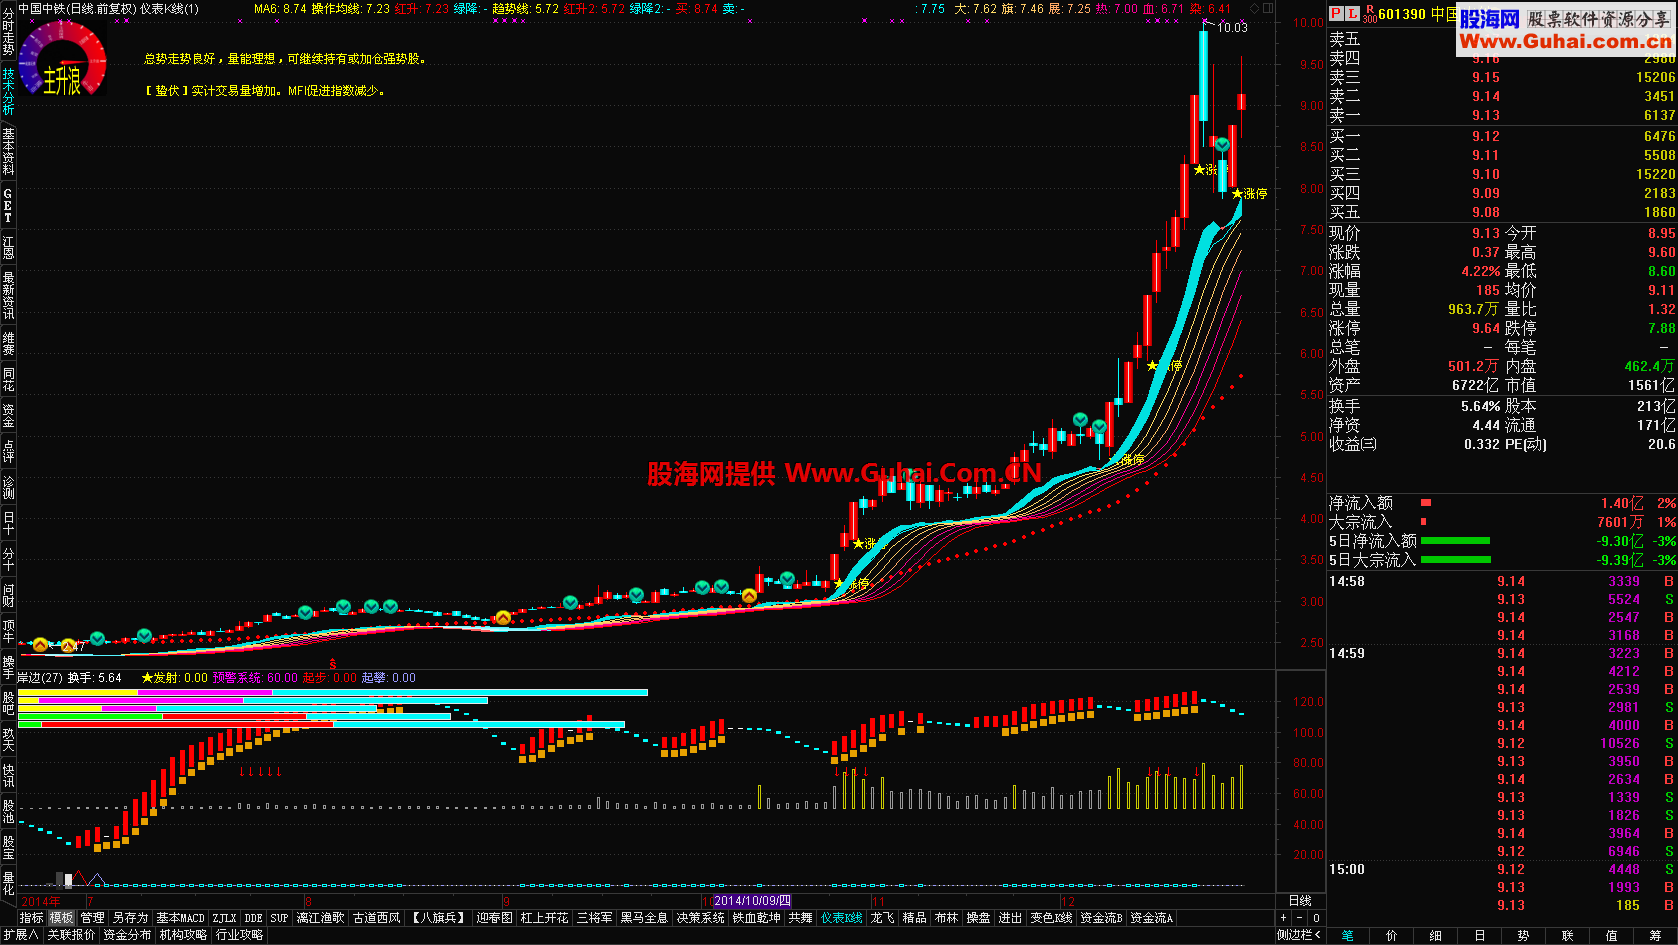The width and height of the screenshot is (1678, 945).
Task: Expand the 扩展 panel toggle
Action: click(x=20, y=935)
